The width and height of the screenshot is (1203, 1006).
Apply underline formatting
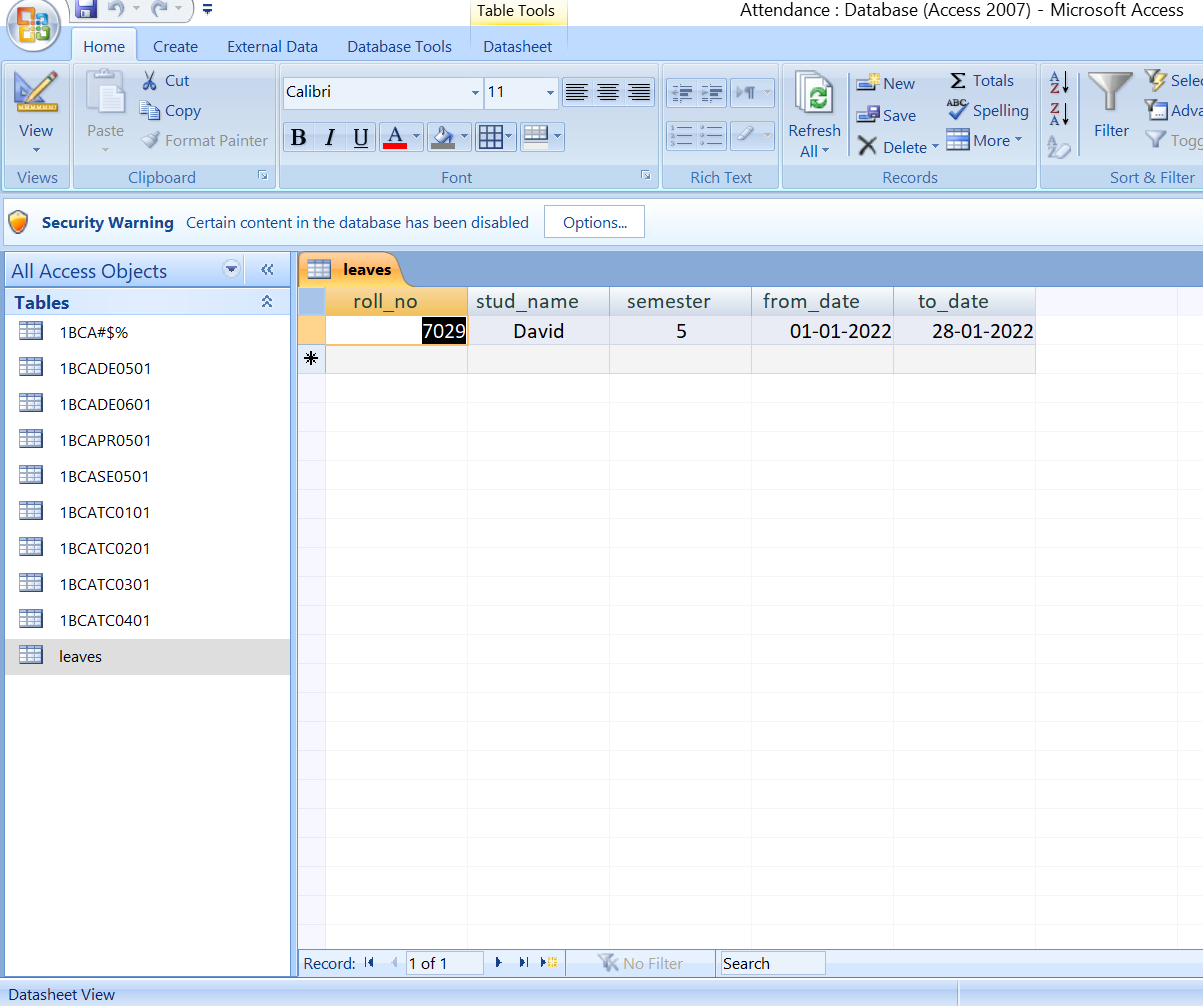[x=361, y=138]
